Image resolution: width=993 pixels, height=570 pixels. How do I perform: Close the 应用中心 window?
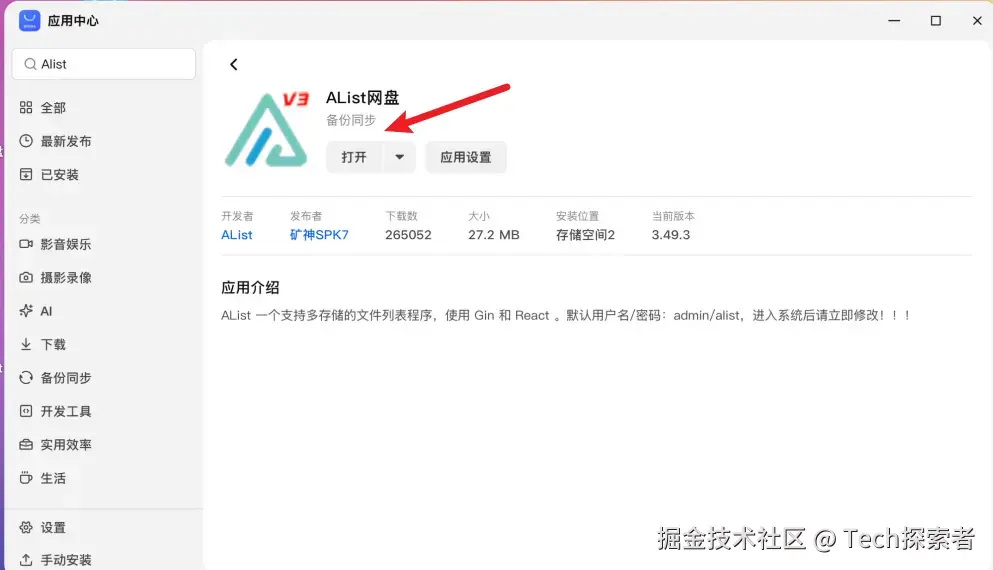(x=977, y=20)
